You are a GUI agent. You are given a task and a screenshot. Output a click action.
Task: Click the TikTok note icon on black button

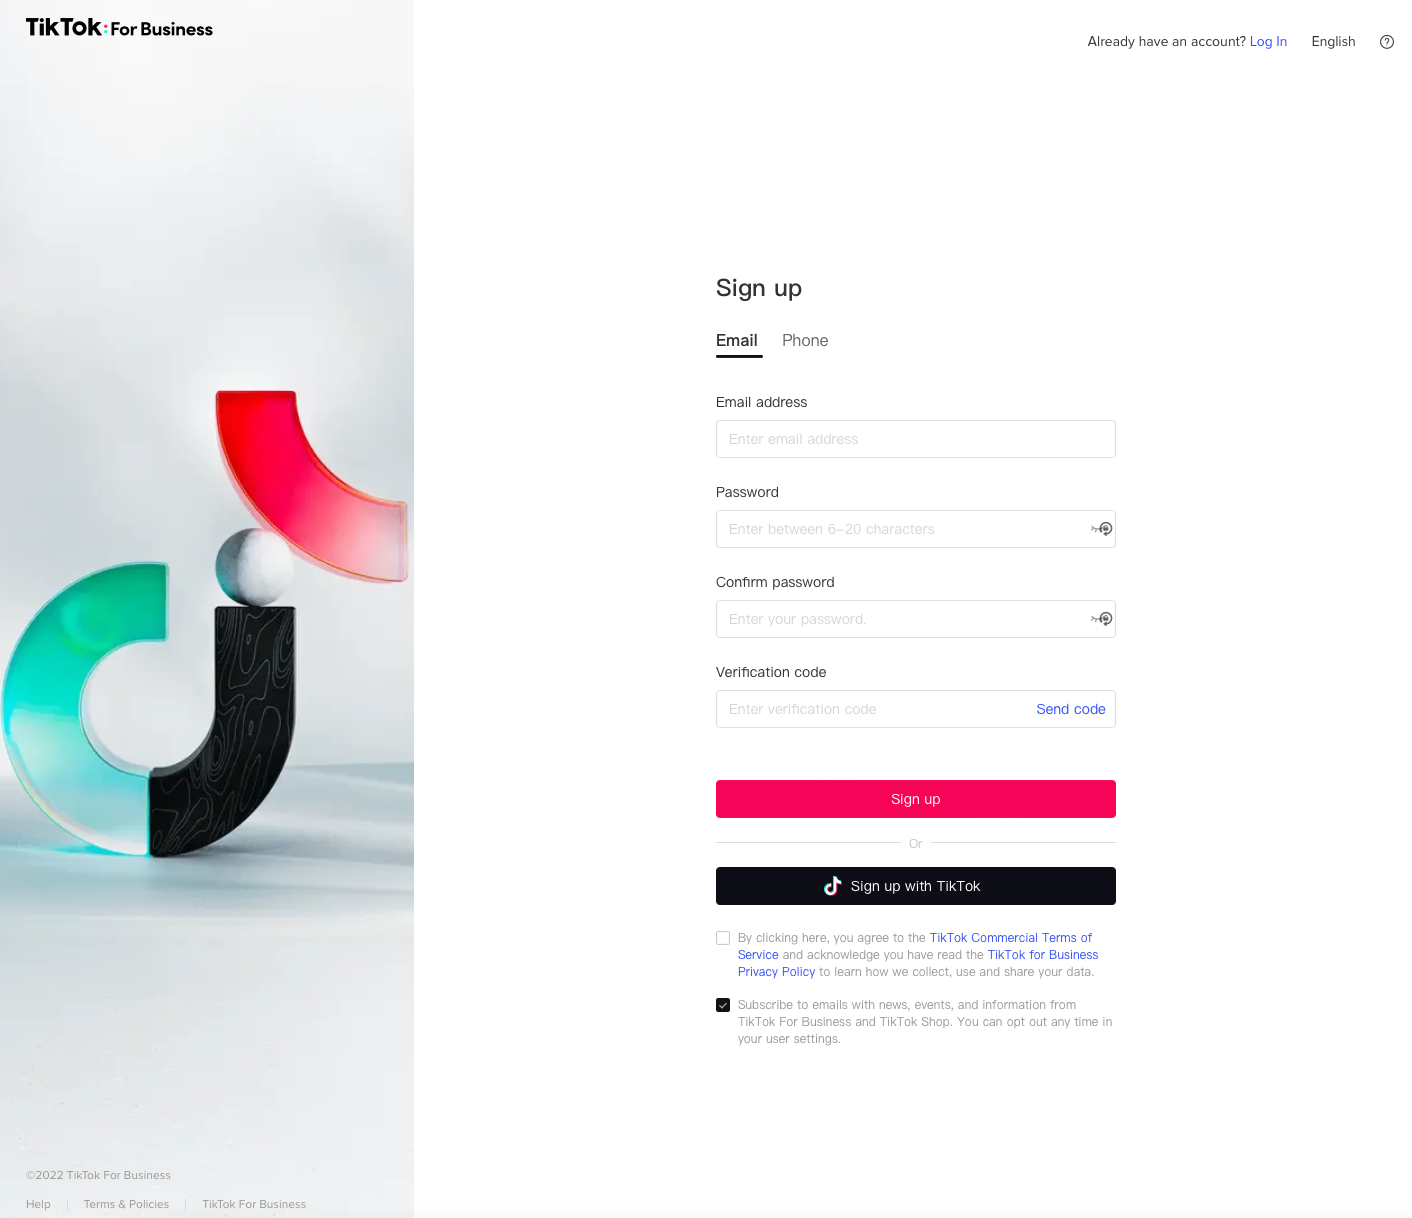coord(832,886)
